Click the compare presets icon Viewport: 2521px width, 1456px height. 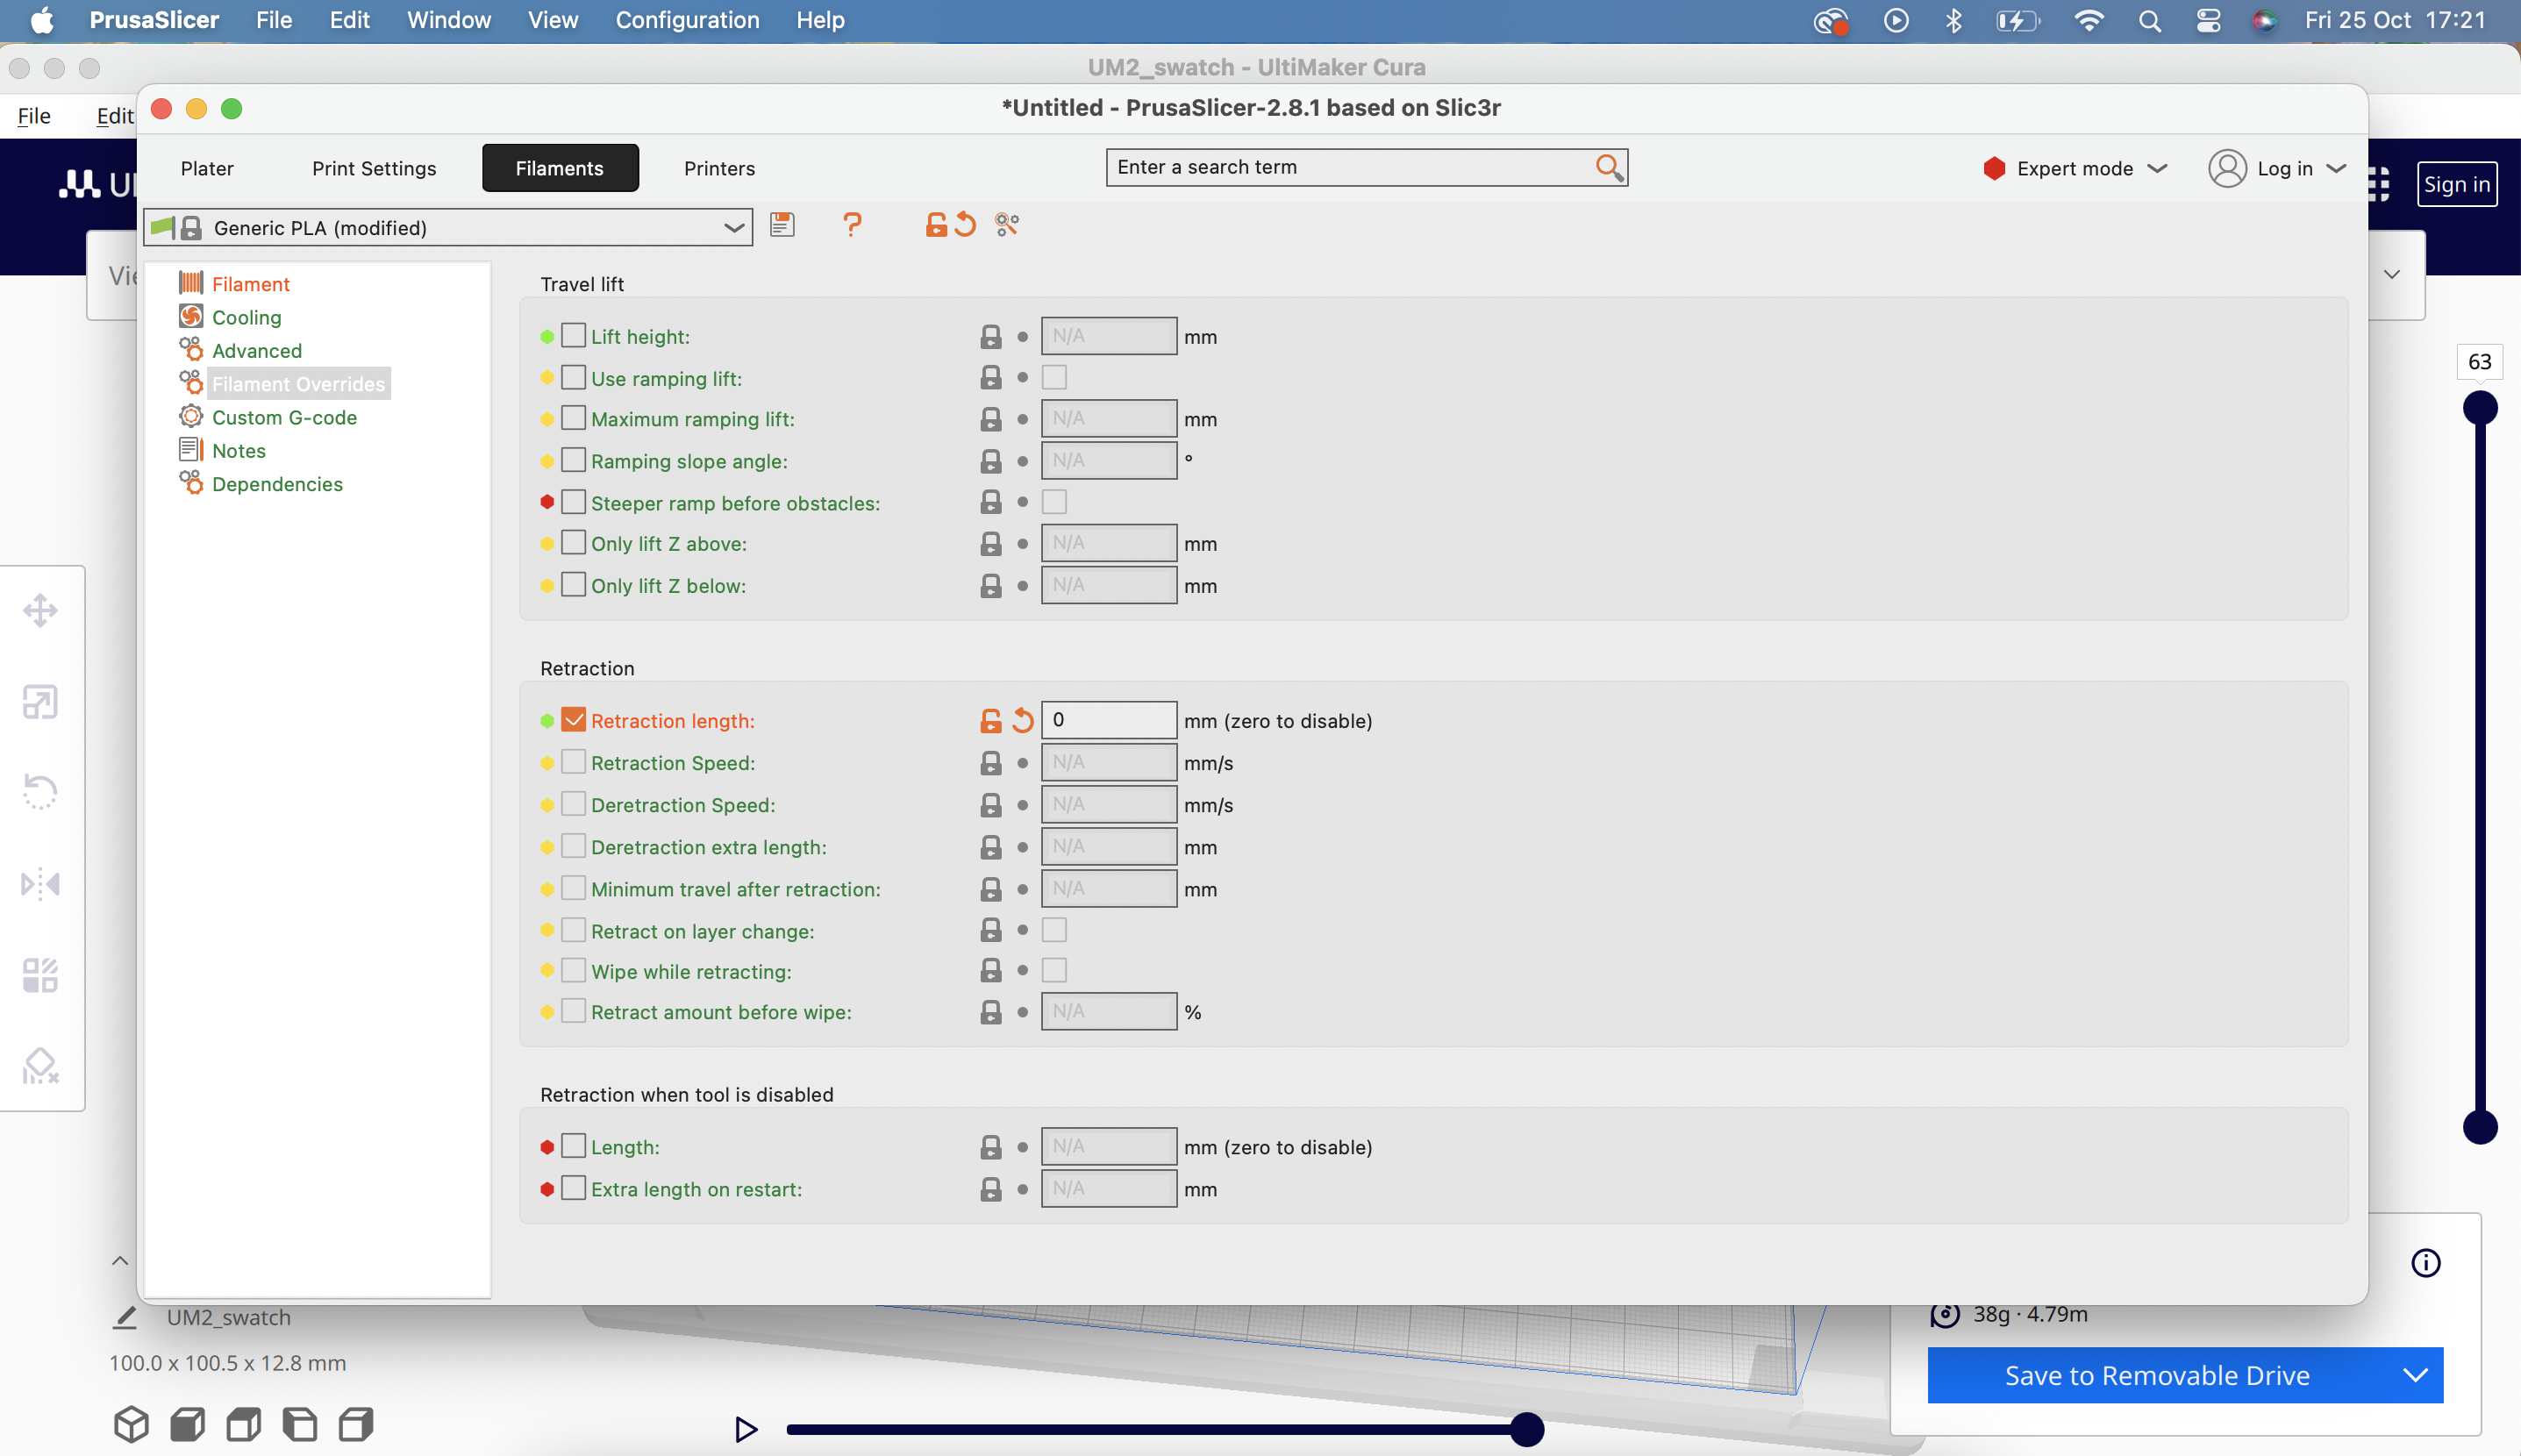1007,225
